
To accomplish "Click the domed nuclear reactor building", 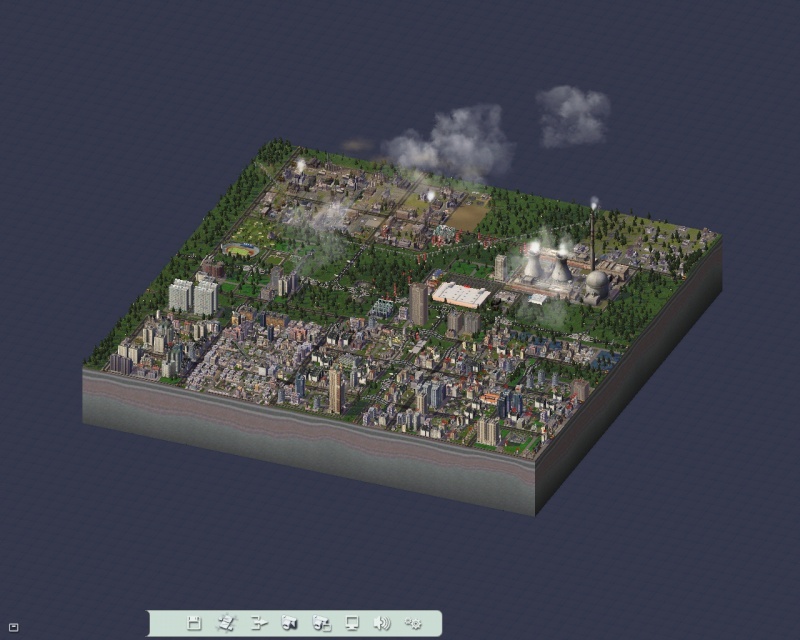I will (x=596, y=286).
